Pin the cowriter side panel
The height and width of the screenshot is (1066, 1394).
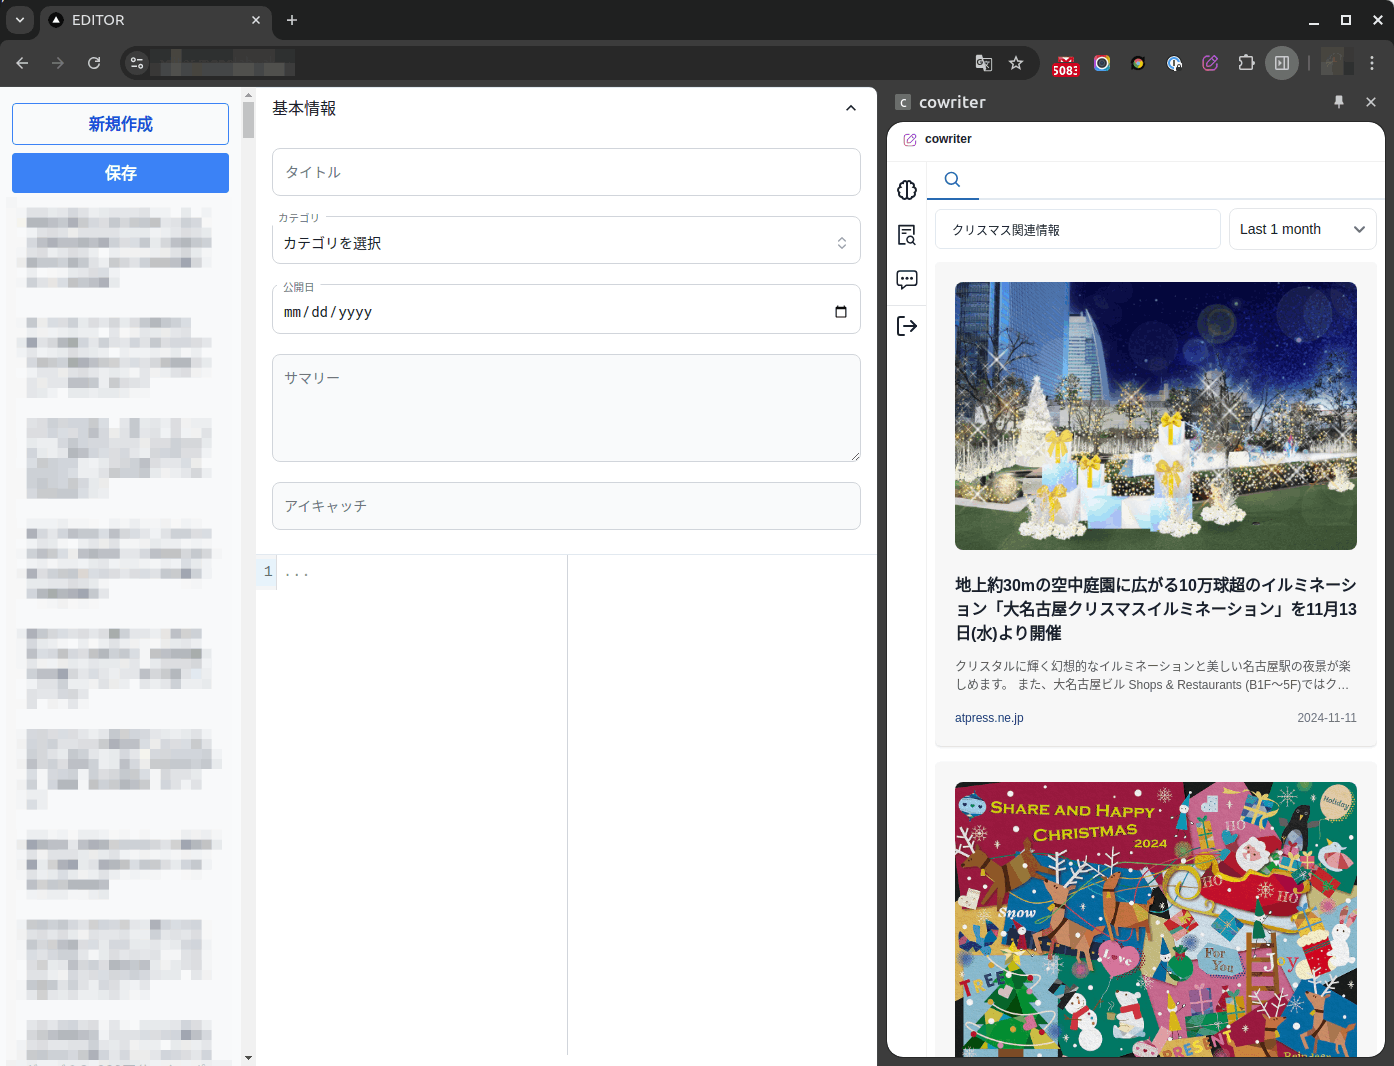[1339, 102]
